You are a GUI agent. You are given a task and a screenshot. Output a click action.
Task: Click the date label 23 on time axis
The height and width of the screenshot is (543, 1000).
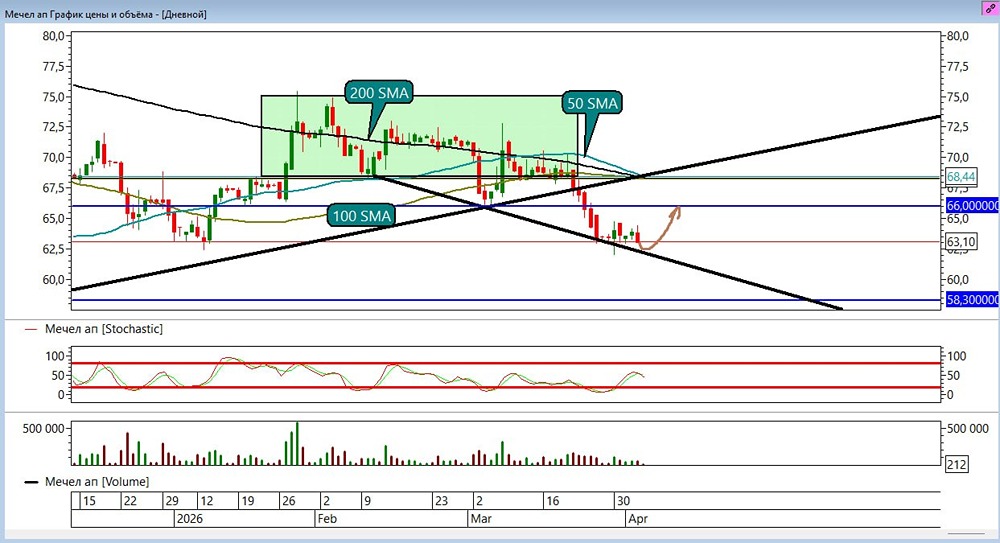coord(441,501)
